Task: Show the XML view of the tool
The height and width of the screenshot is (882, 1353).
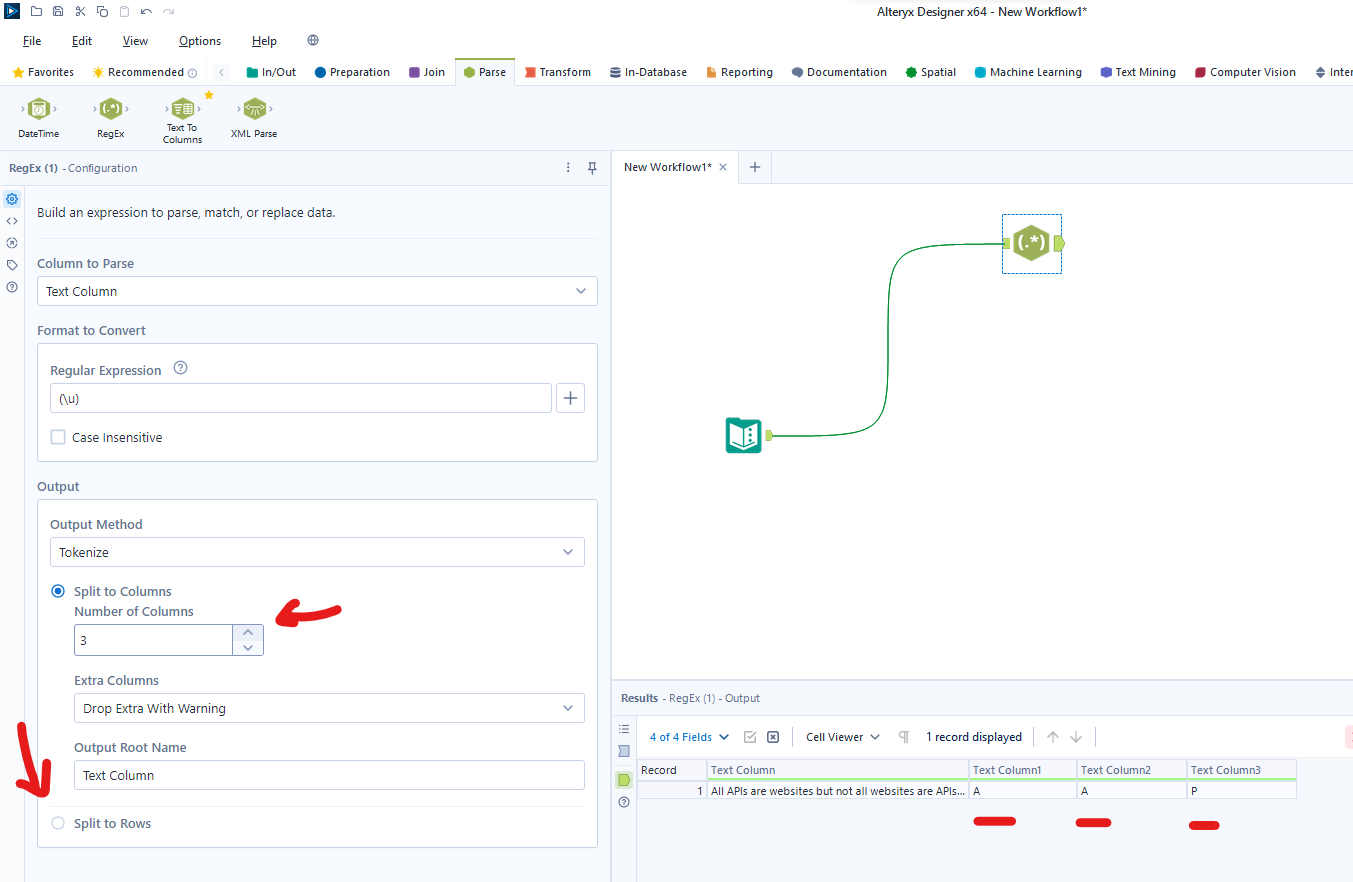Action: point(12,221)
